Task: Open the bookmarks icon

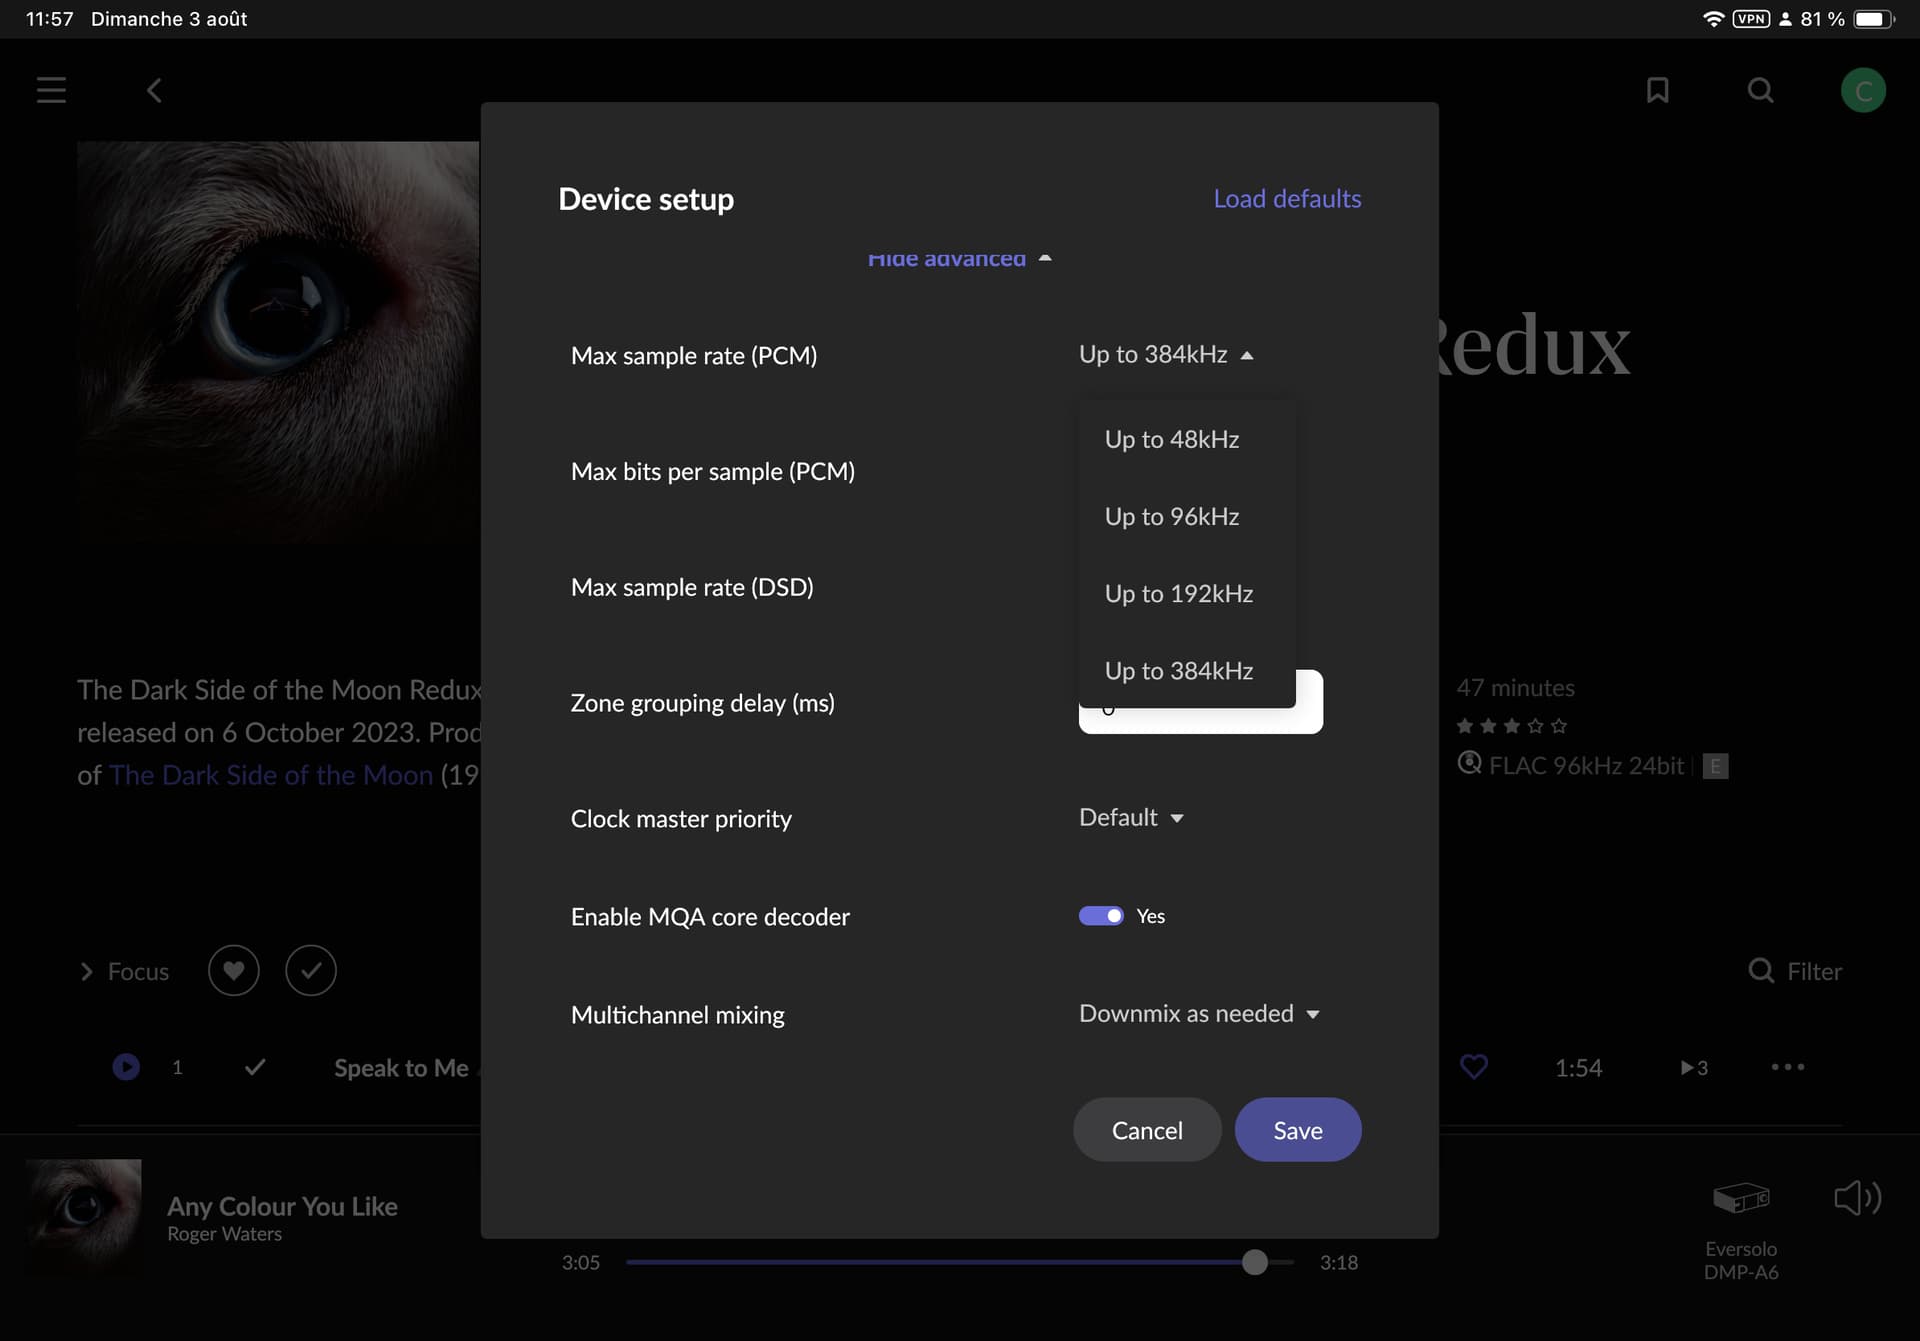Action: pos(1657,91)
